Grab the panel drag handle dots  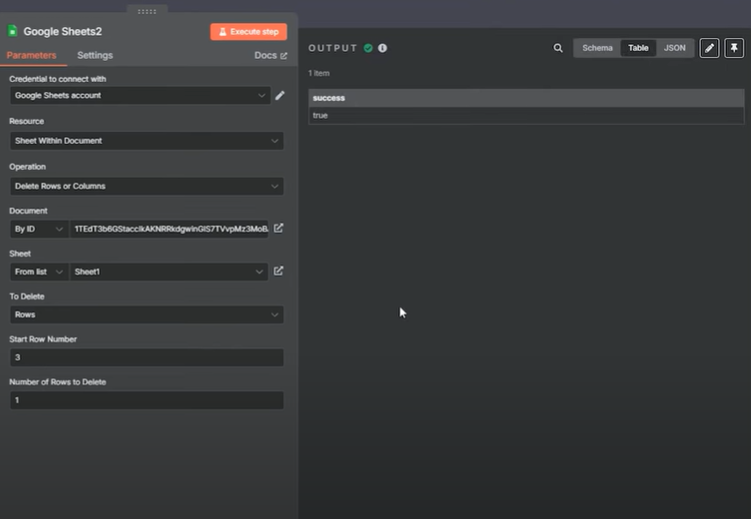tap(147, 11)
